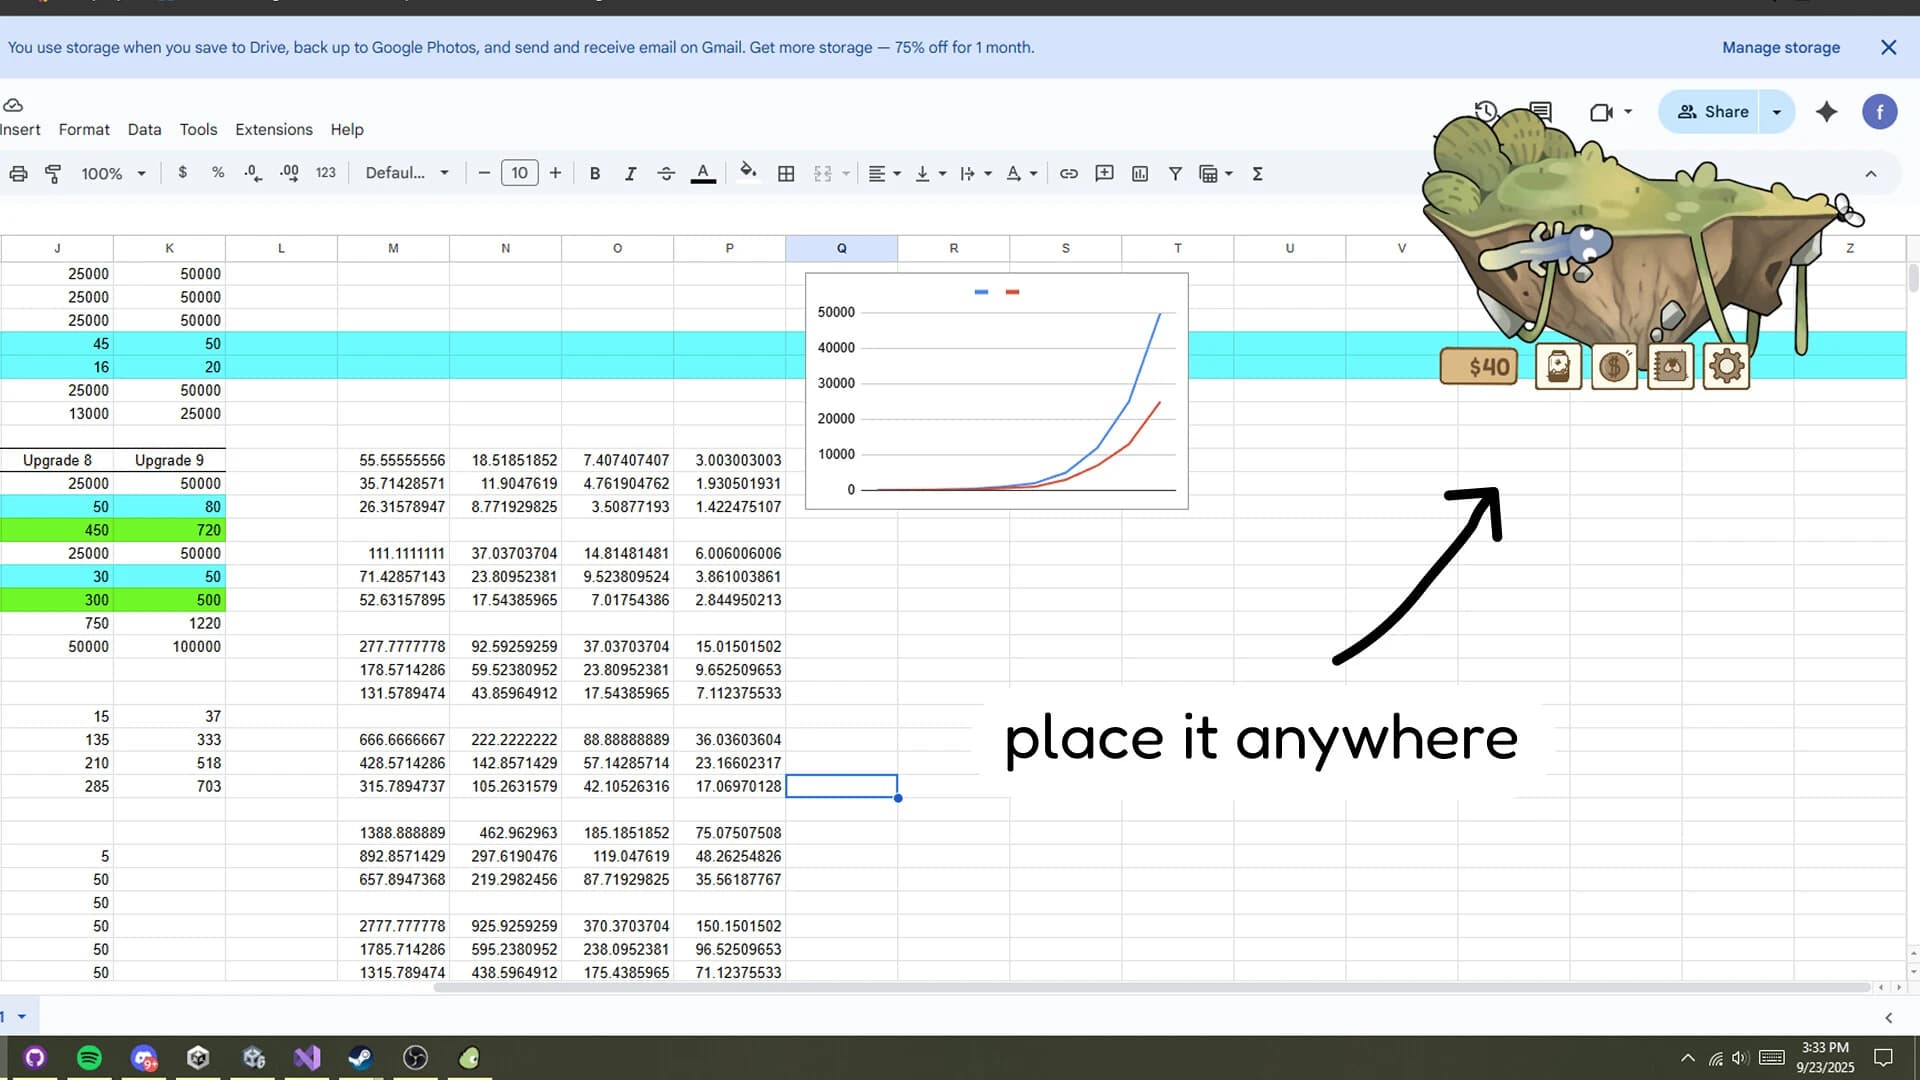The image size is (1920, 1080).
Task: Apply bold formatting to the selected cell
Action: tap(595, 173)
